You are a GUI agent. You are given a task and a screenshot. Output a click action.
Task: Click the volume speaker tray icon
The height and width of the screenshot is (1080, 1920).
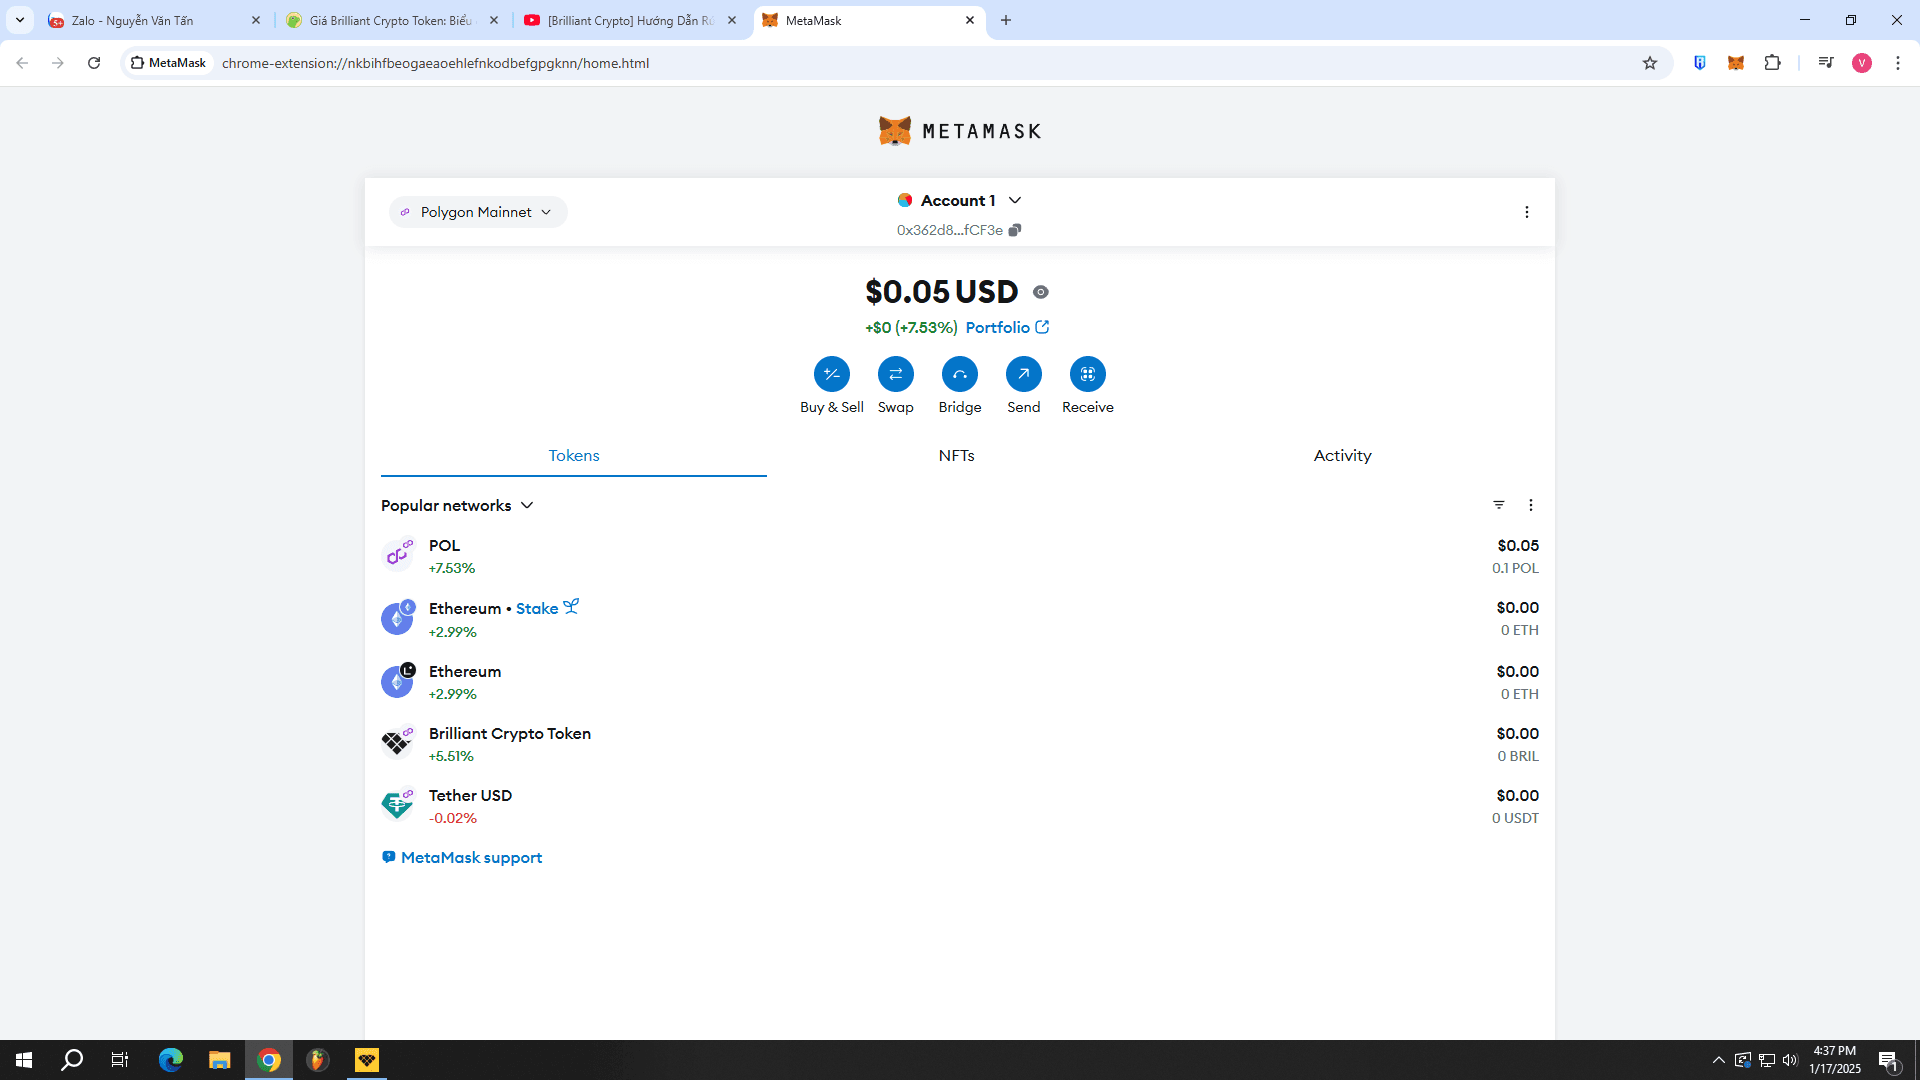pyautogui.click(x=1790, y=1060)
